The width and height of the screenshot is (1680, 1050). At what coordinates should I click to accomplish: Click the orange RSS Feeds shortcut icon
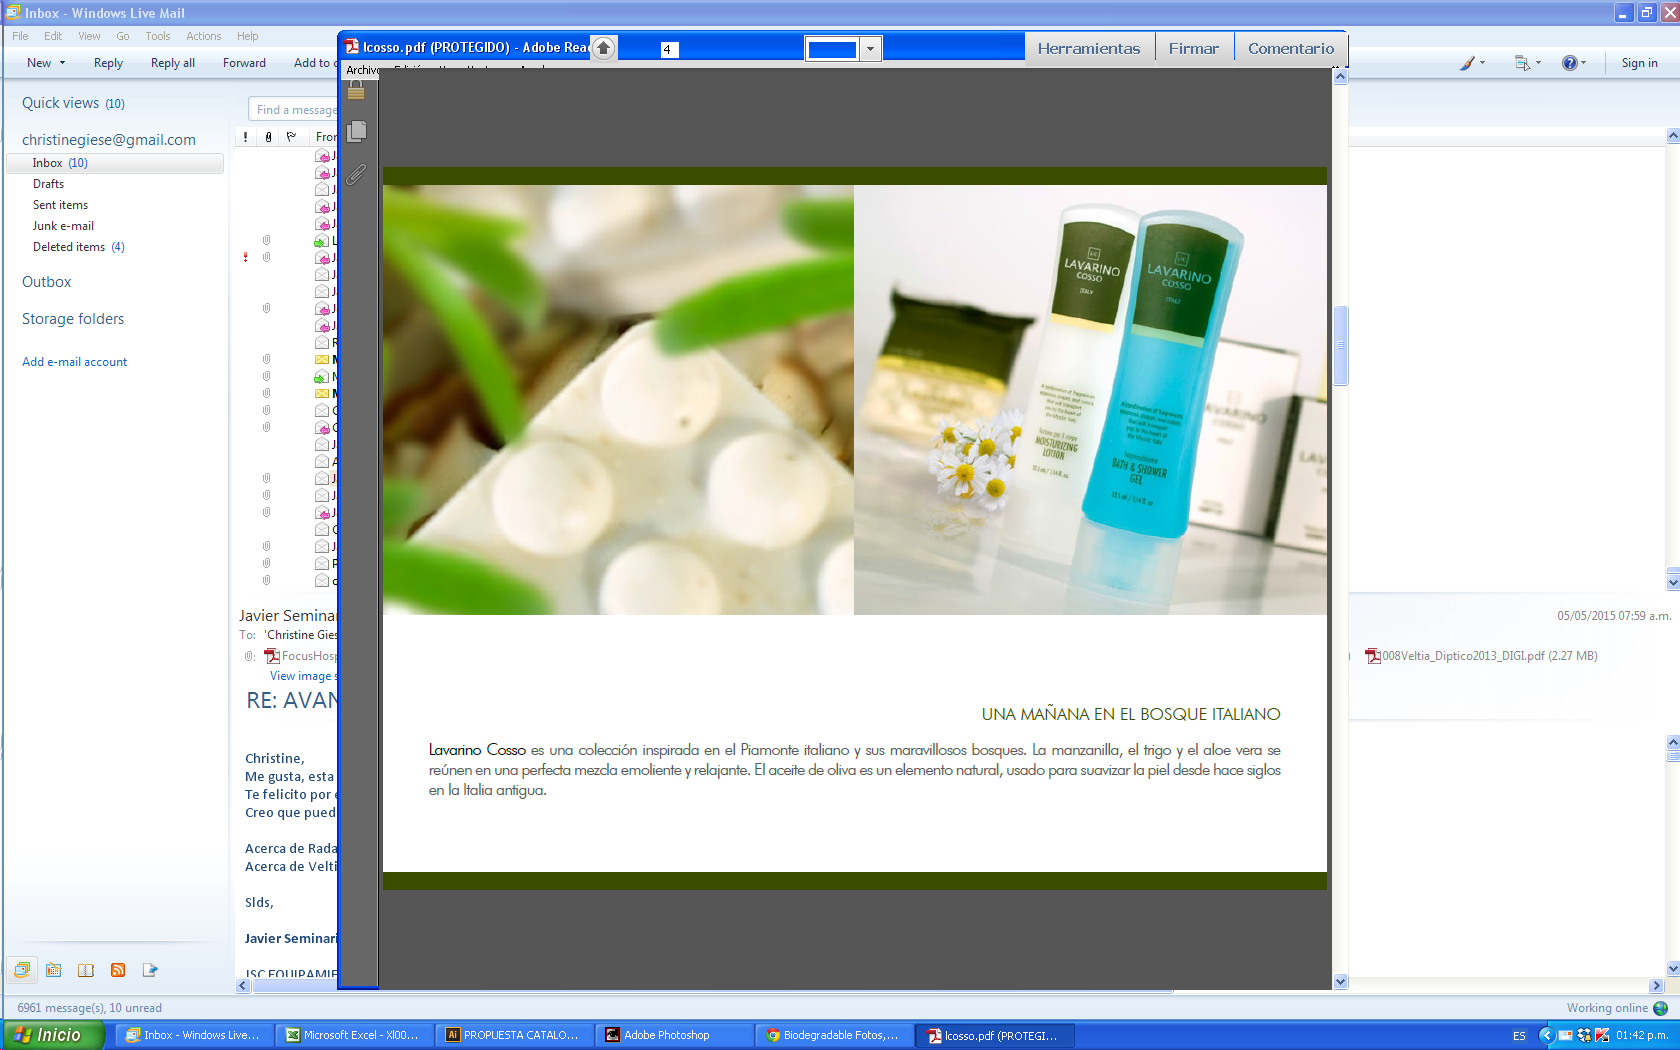(118, 970)
